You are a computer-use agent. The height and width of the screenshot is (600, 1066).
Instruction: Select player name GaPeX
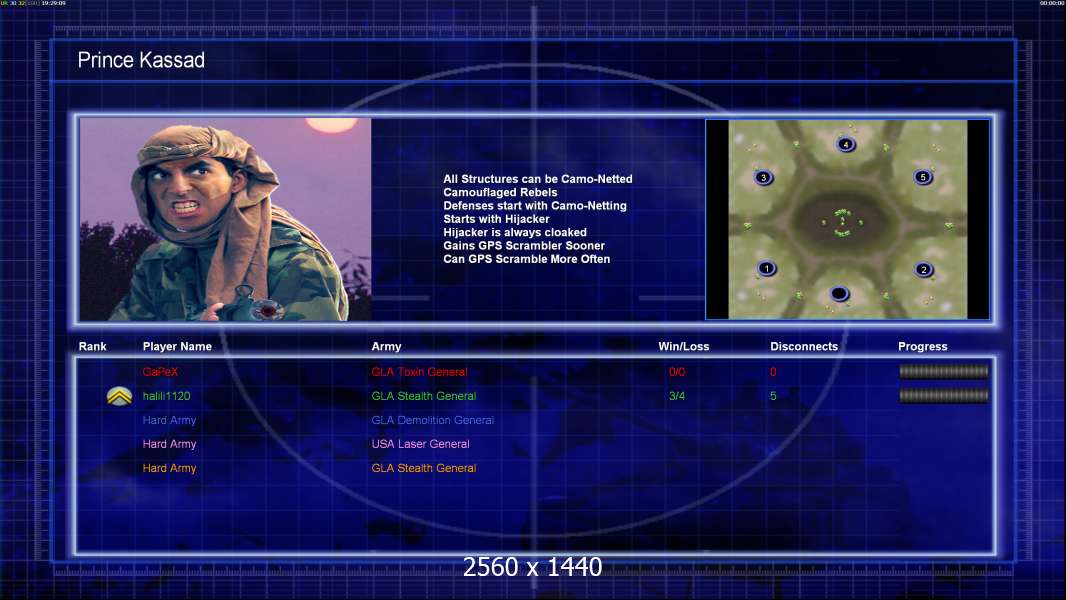click(x=160, y=372)
